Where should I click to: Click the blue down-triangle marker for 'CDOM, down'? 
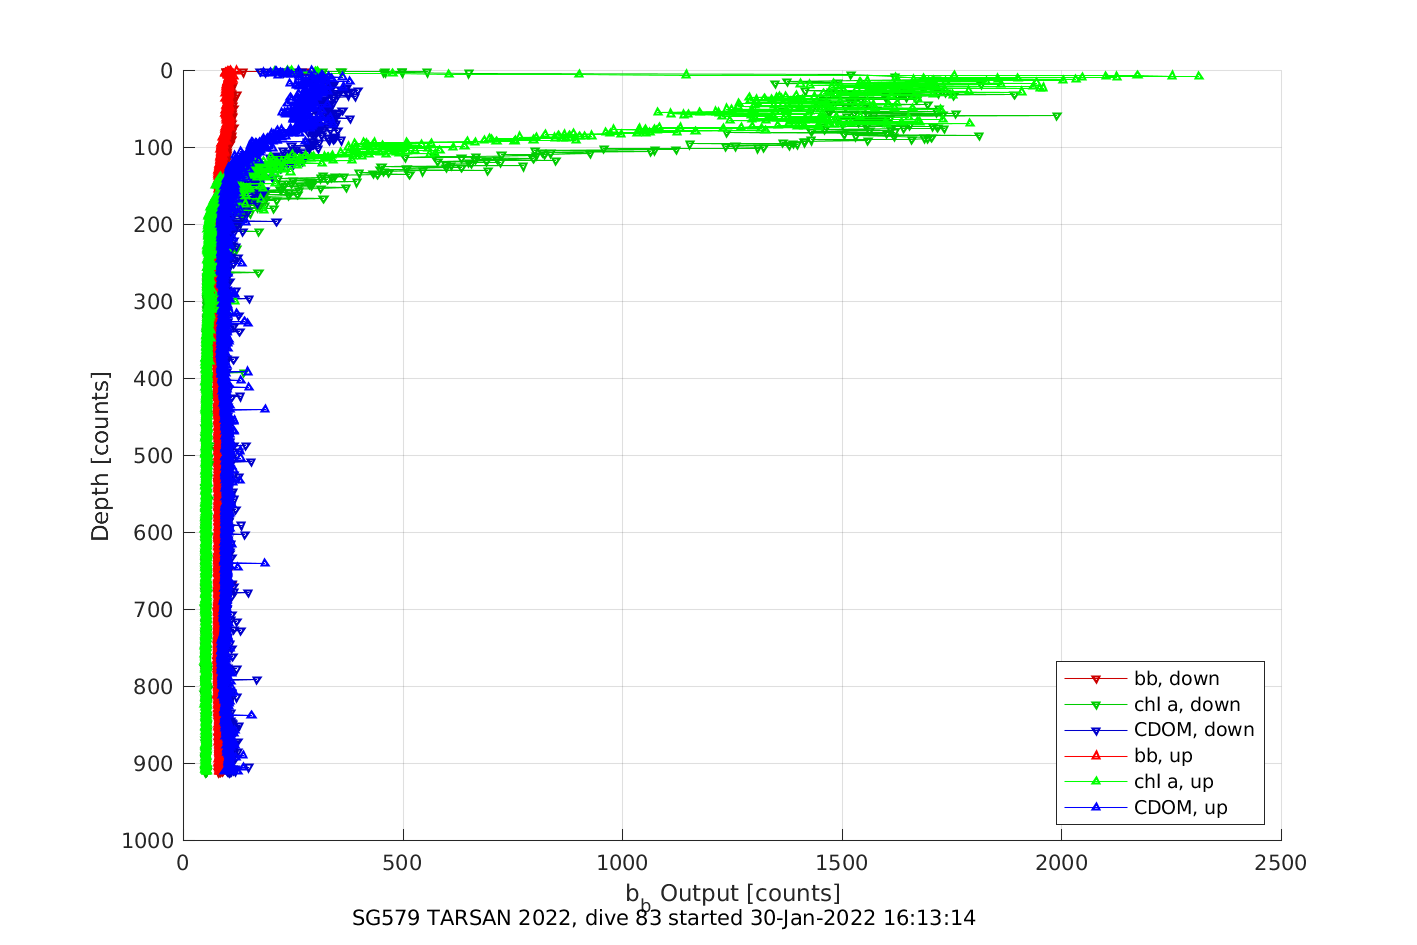point(1096,731)
